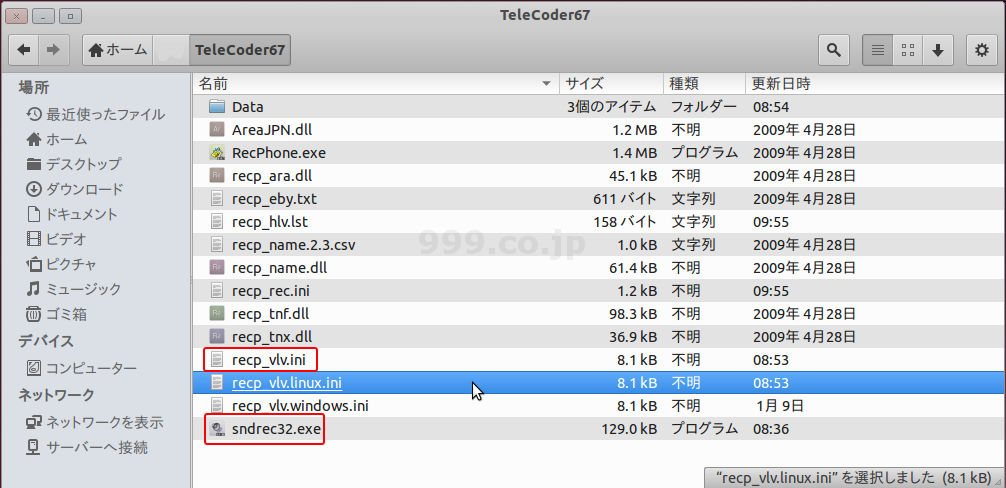Switch to icon grid view
The height and width of the screenshot is (488, 1006).
pyautogui.click(x=908, y=50)
